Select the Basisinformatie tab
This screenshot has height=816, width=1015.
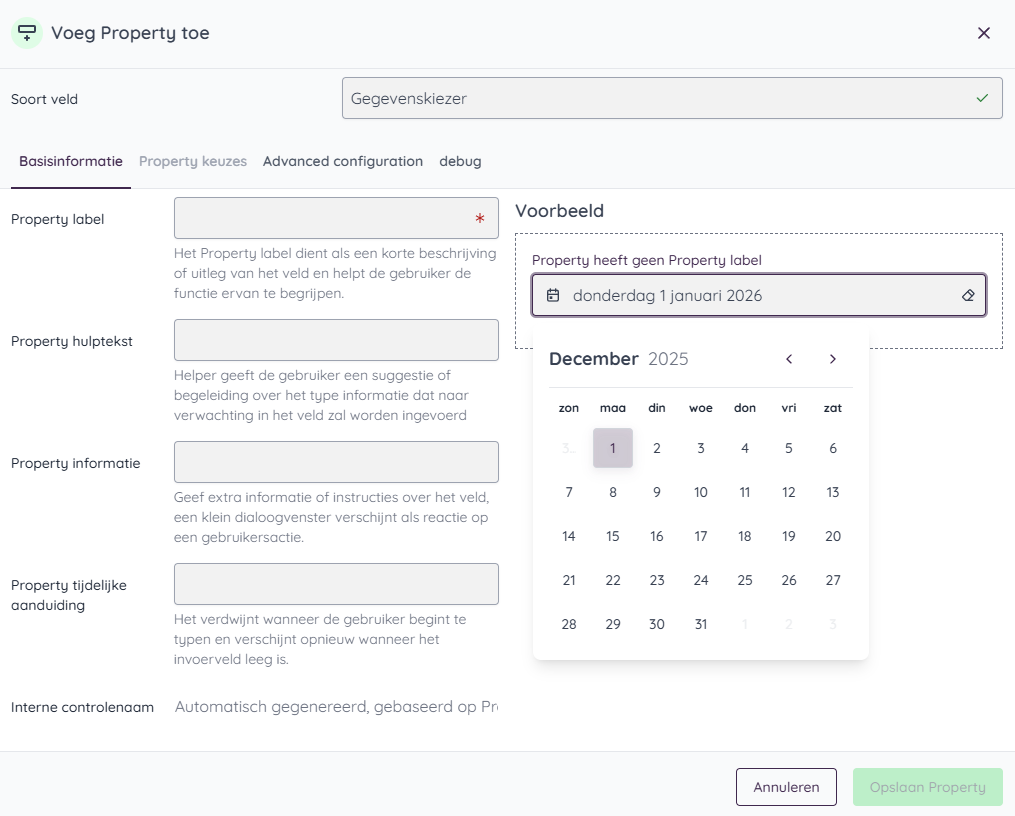click(x=71, y=161)
